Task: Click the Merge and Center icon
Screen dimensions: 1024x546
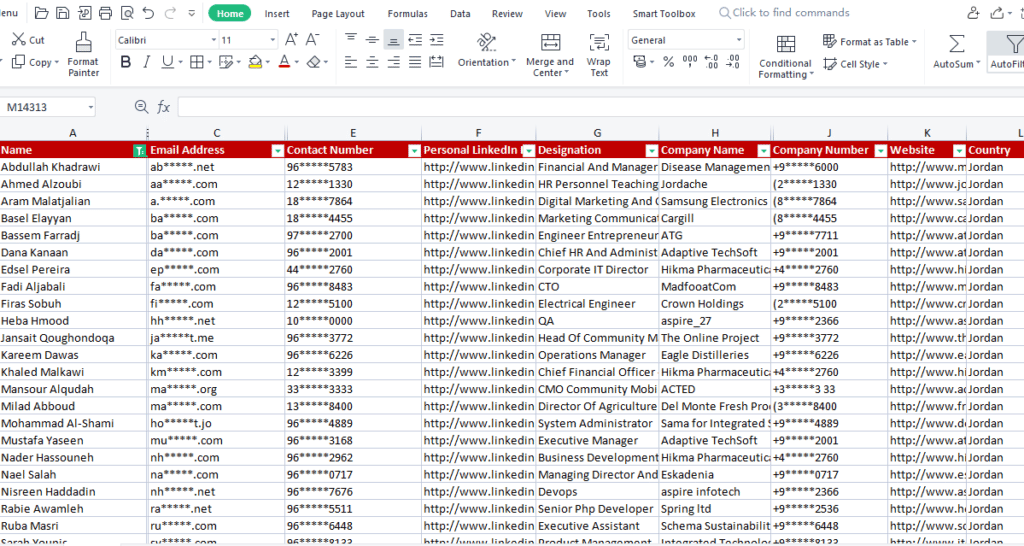Action: (551, 42)
